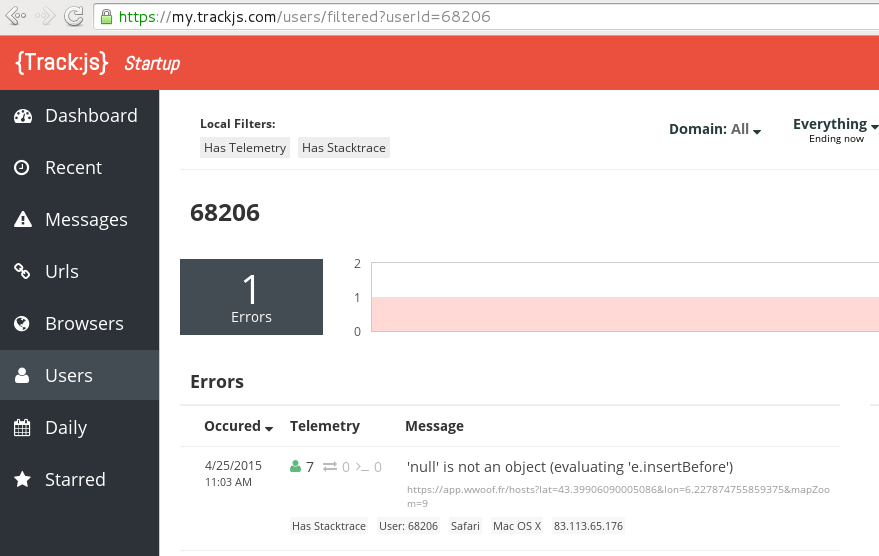The width and height of the screenshot is (879, 556).
Task: Click the User: 68206 tag
Action: pos(409,526)
